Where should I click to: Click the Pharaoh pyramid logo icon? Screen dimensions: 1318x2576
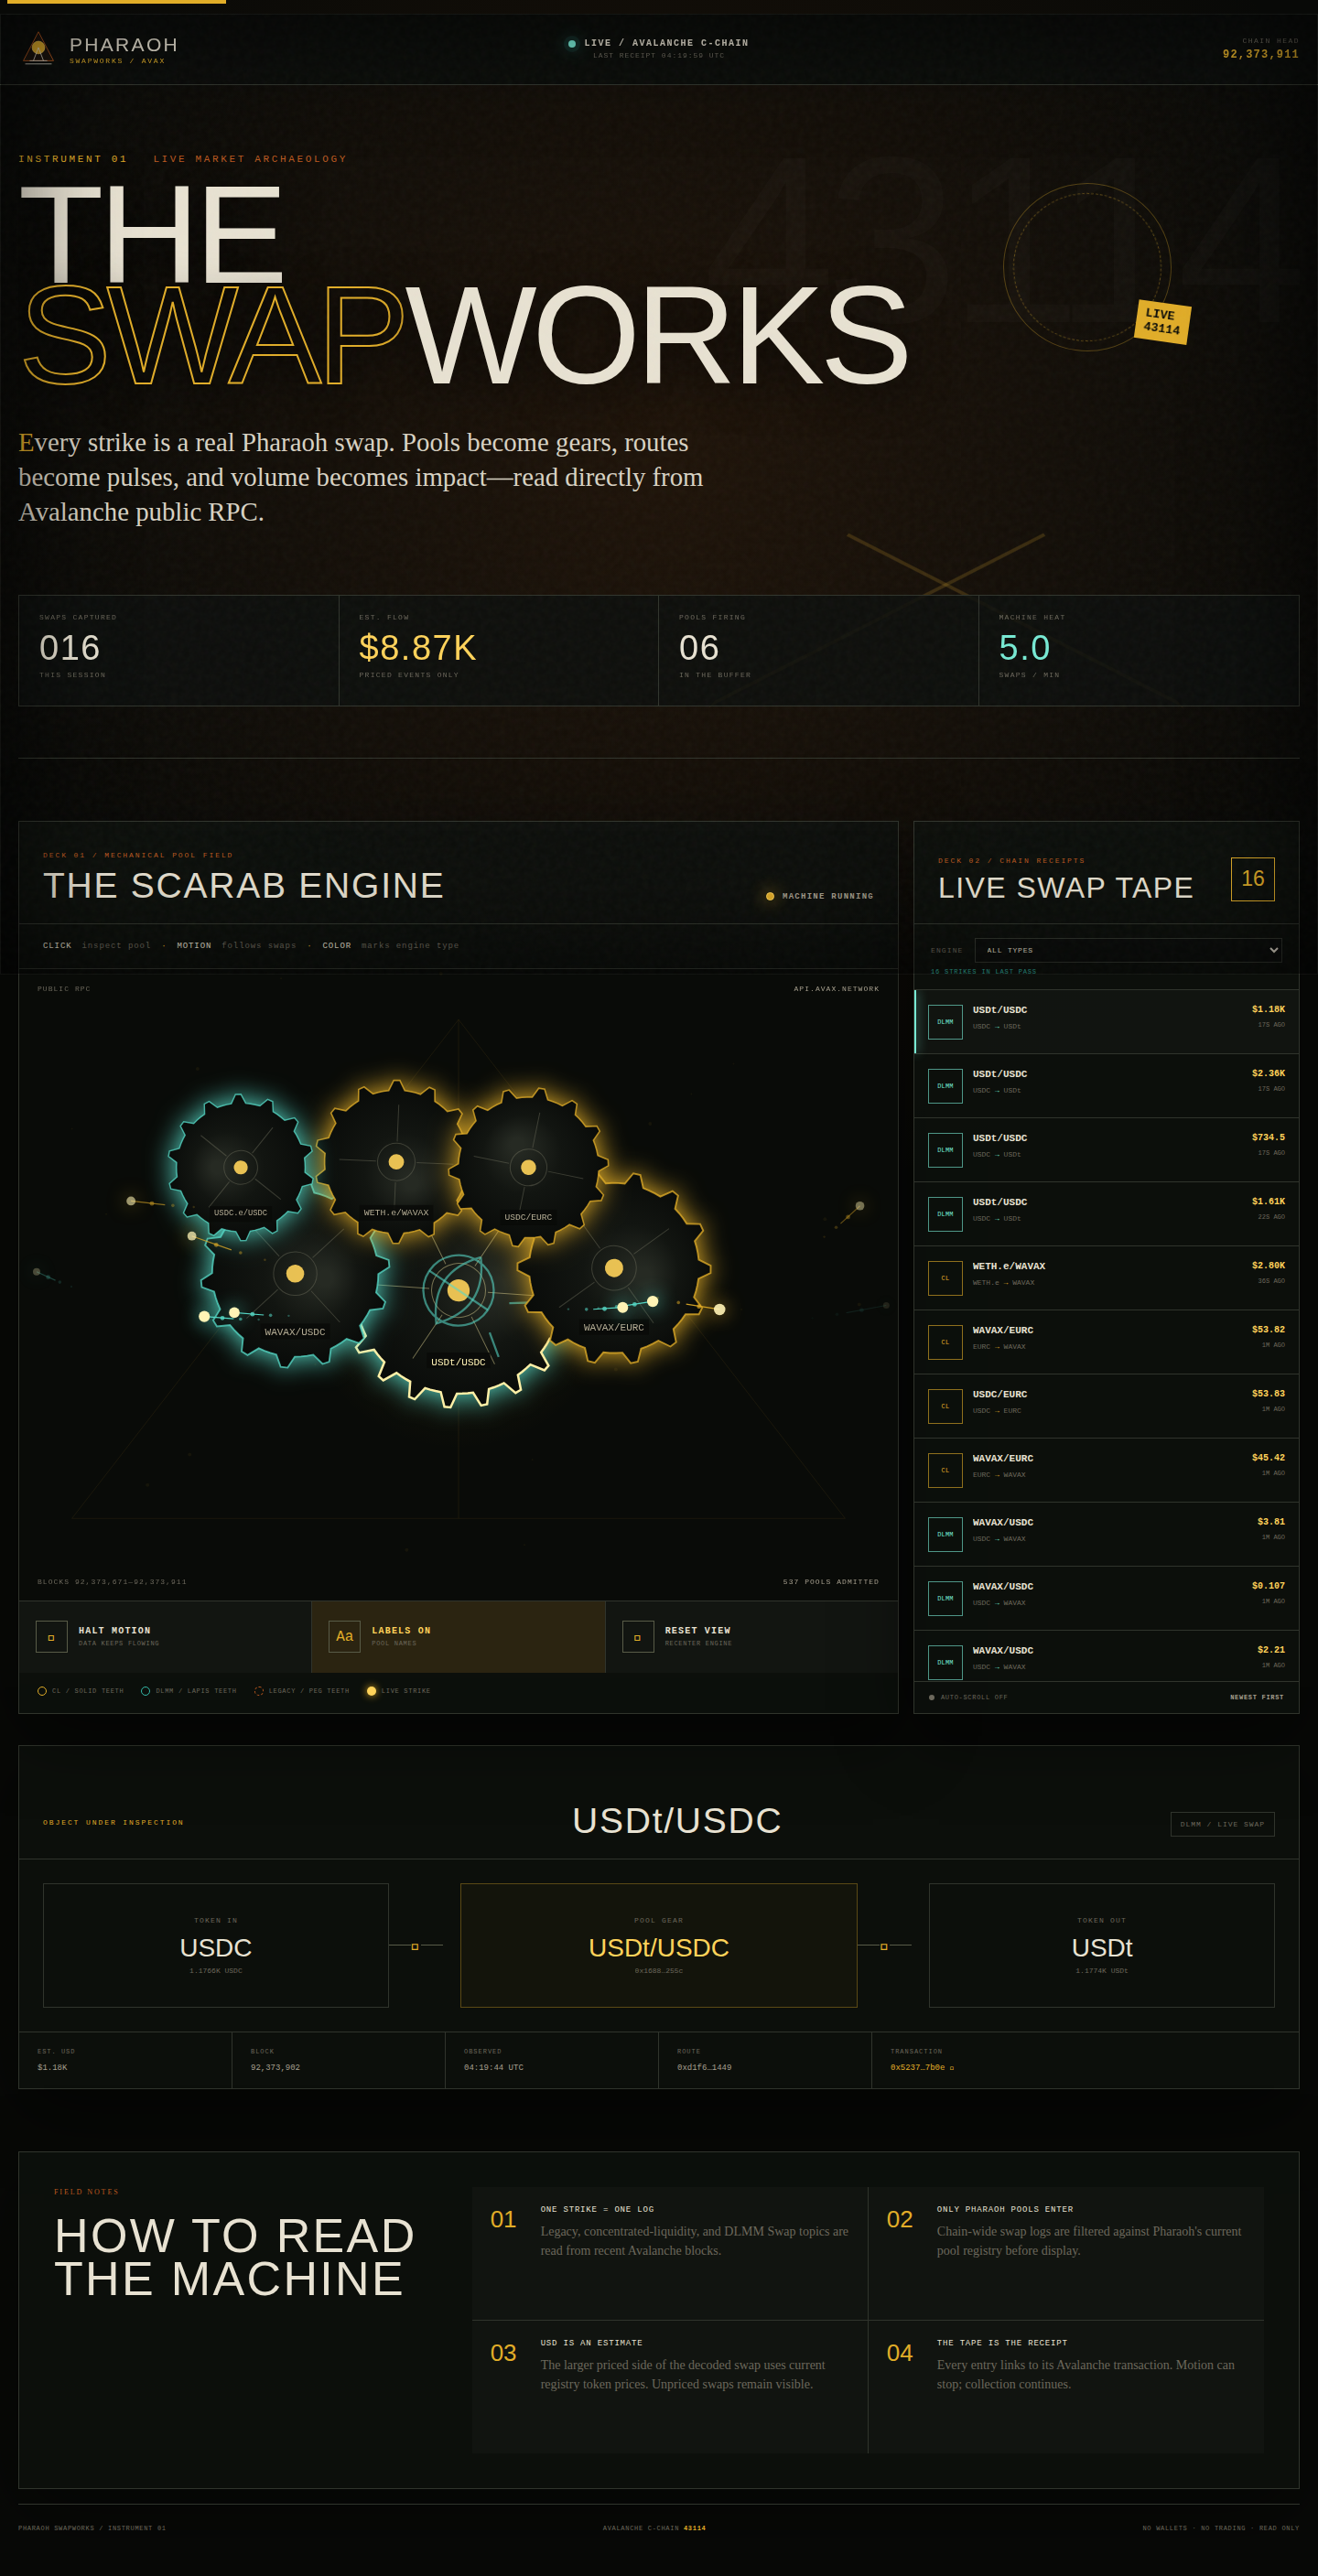click(38, 47)
